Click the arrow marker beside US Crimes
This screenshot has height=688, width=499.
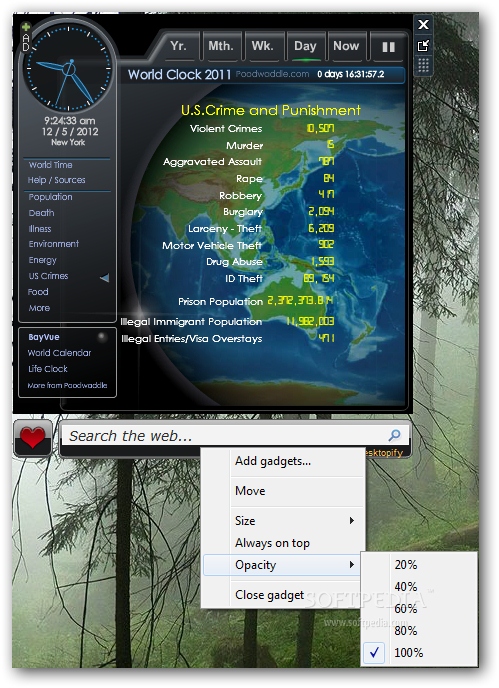104,278
